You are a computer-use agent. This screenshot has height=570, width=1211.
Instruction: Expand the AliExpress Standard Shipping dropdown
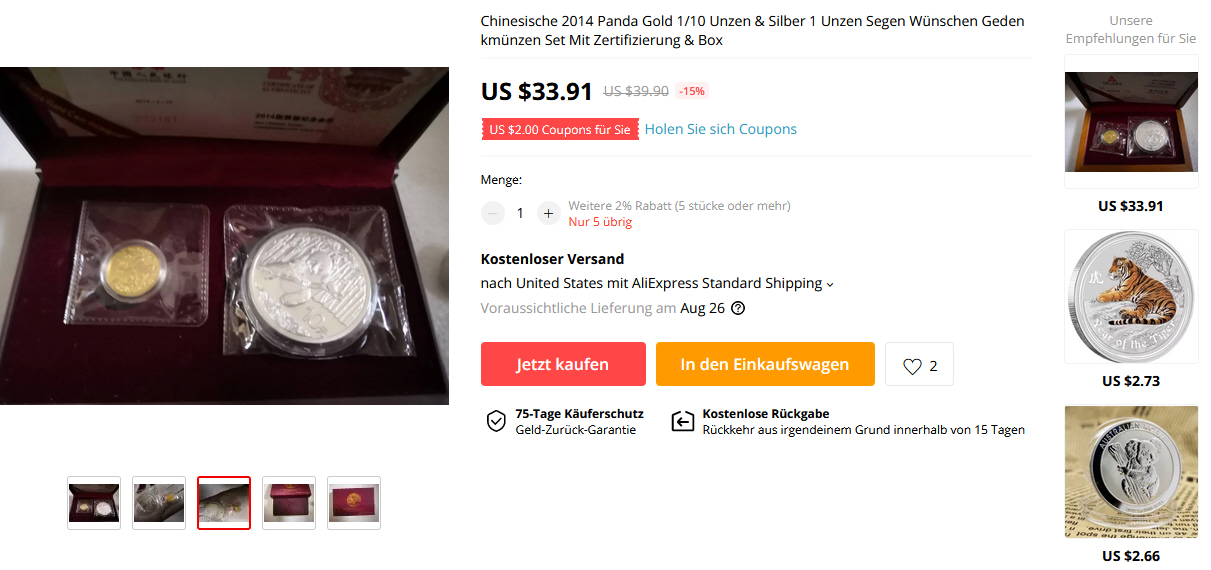point(830,284)
